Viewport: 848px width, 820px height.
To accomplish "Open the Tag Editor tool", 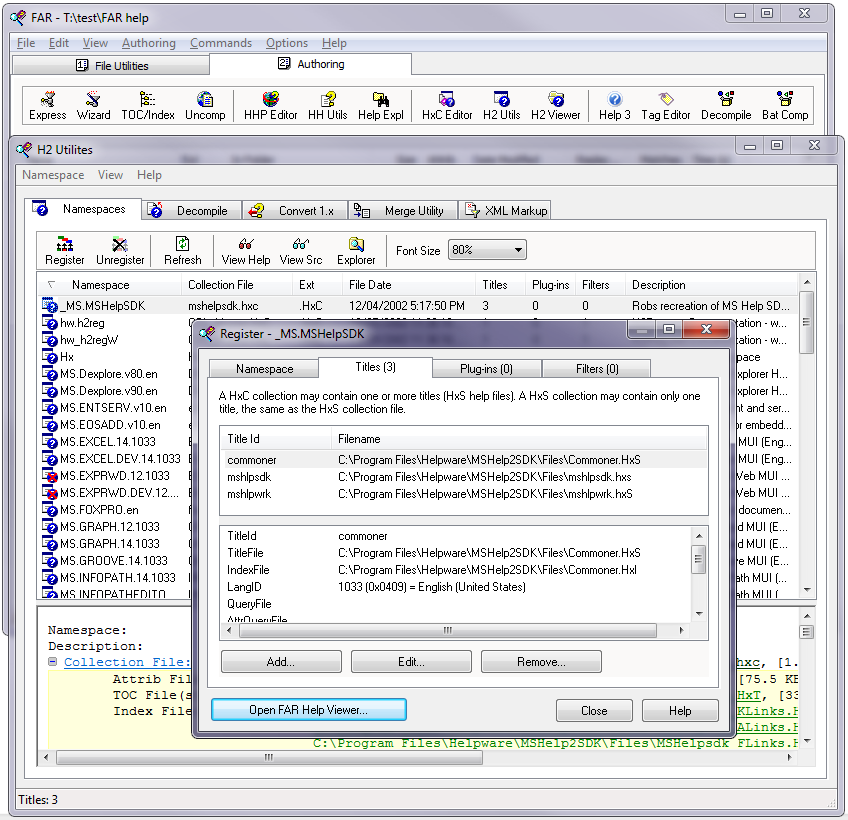I will [666, 105].
